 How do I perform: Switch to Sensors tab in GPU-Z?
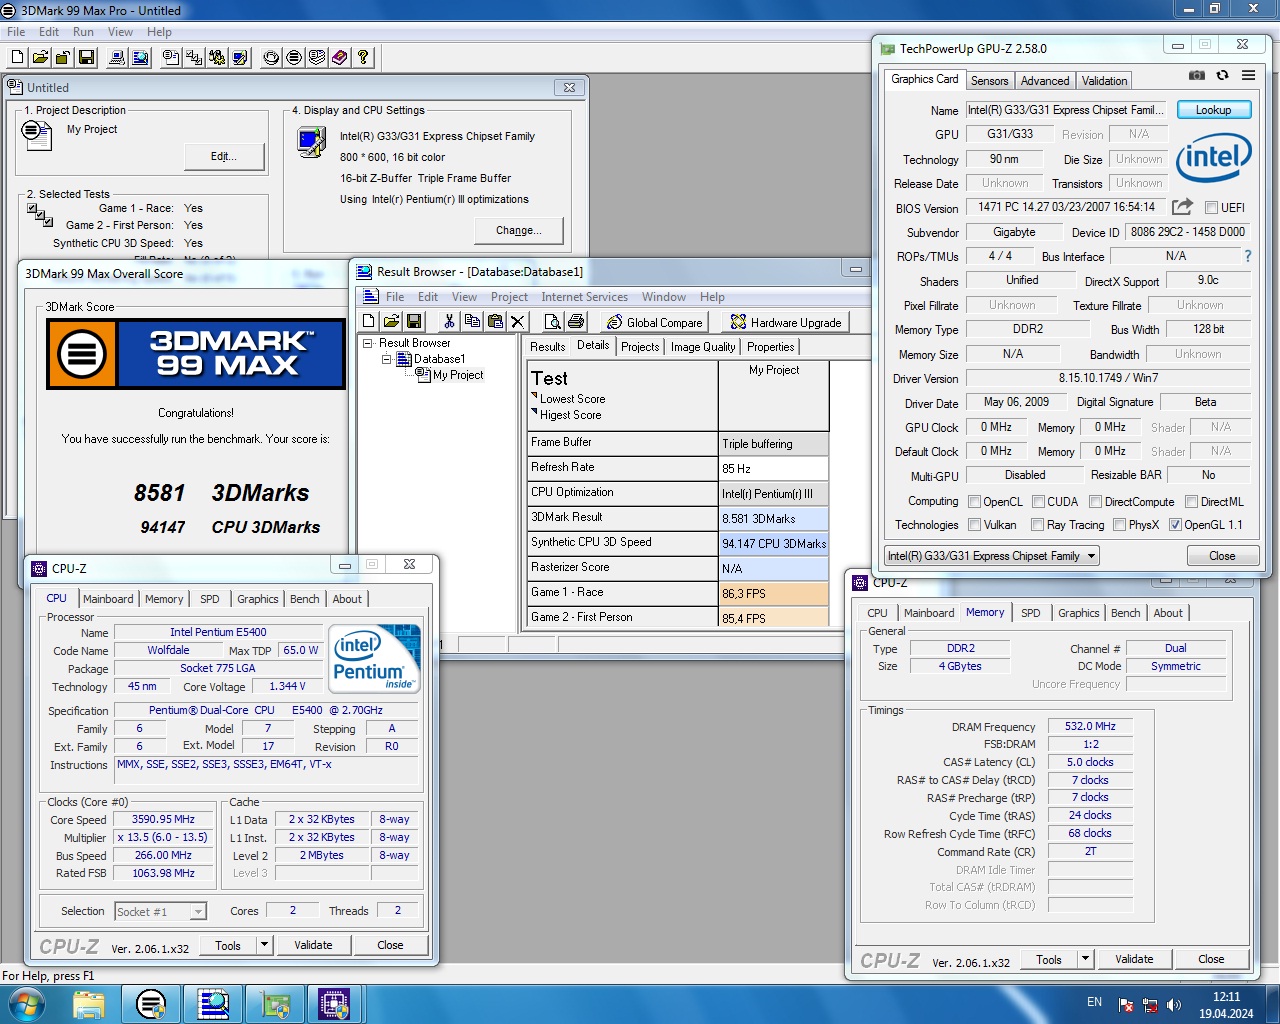click(989, 81)
